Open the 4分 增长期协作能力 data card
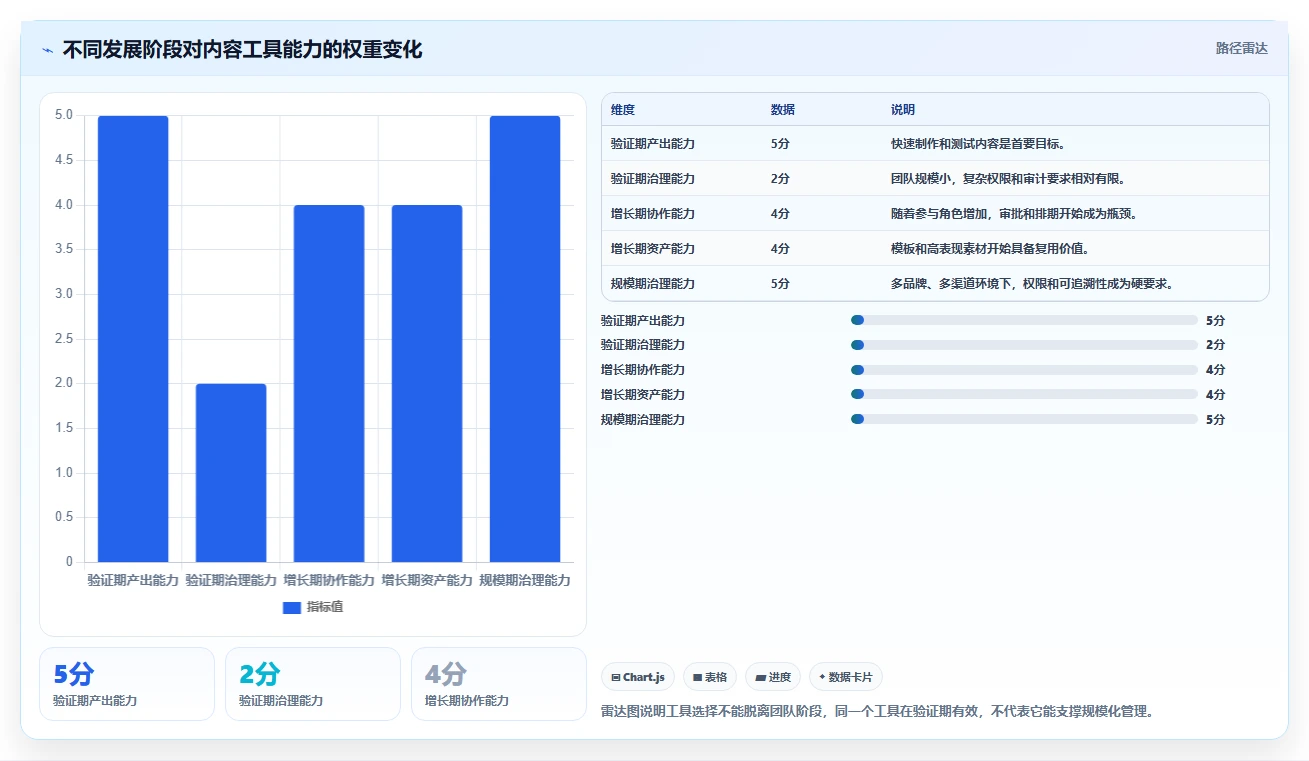This screenshot has height=761, width=1309. click(x=499, y=684)
